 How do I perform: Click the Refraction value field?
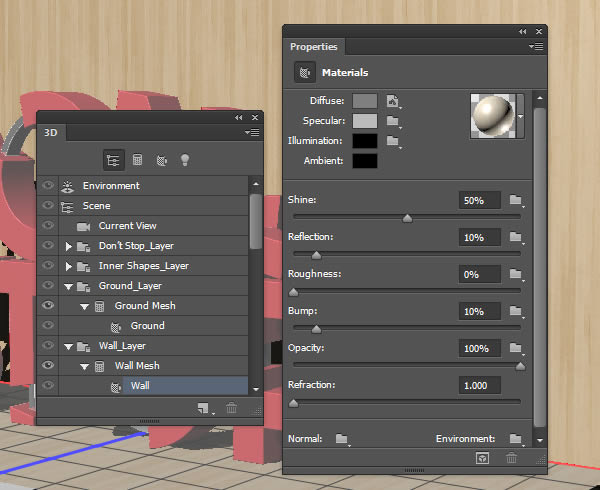click(480, 386)
